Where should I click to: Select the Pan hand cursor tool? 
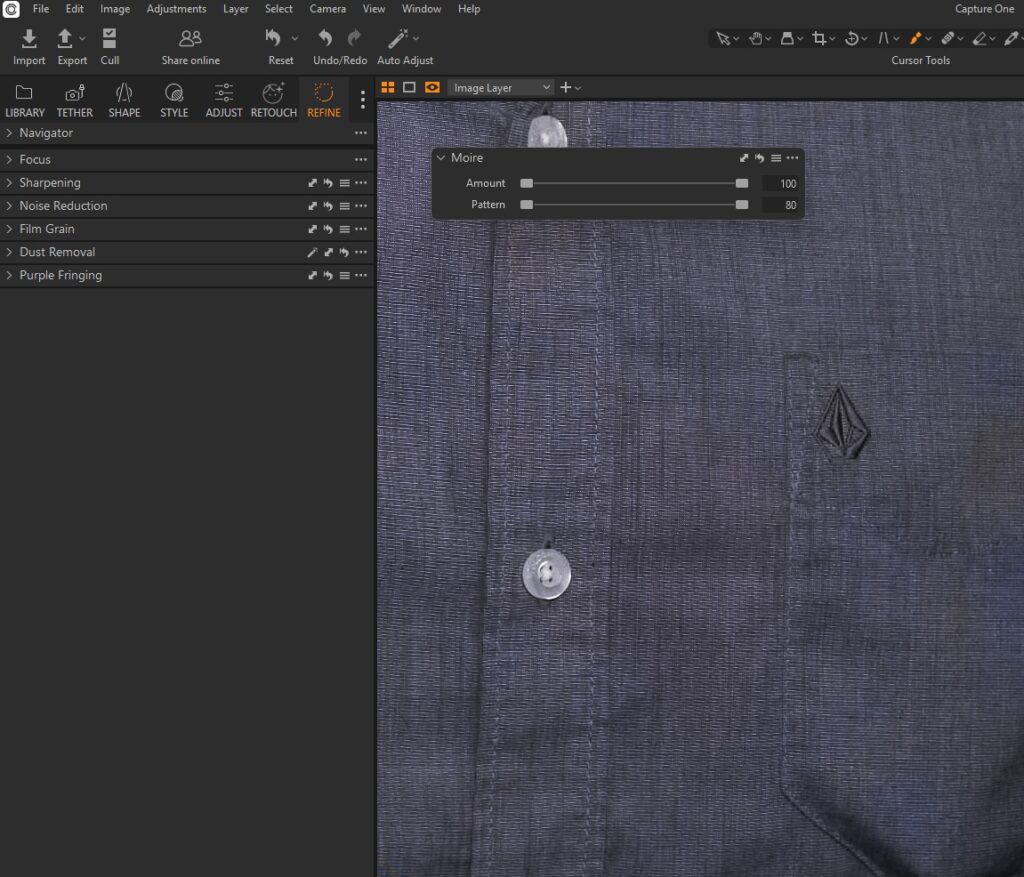[756, 38]
